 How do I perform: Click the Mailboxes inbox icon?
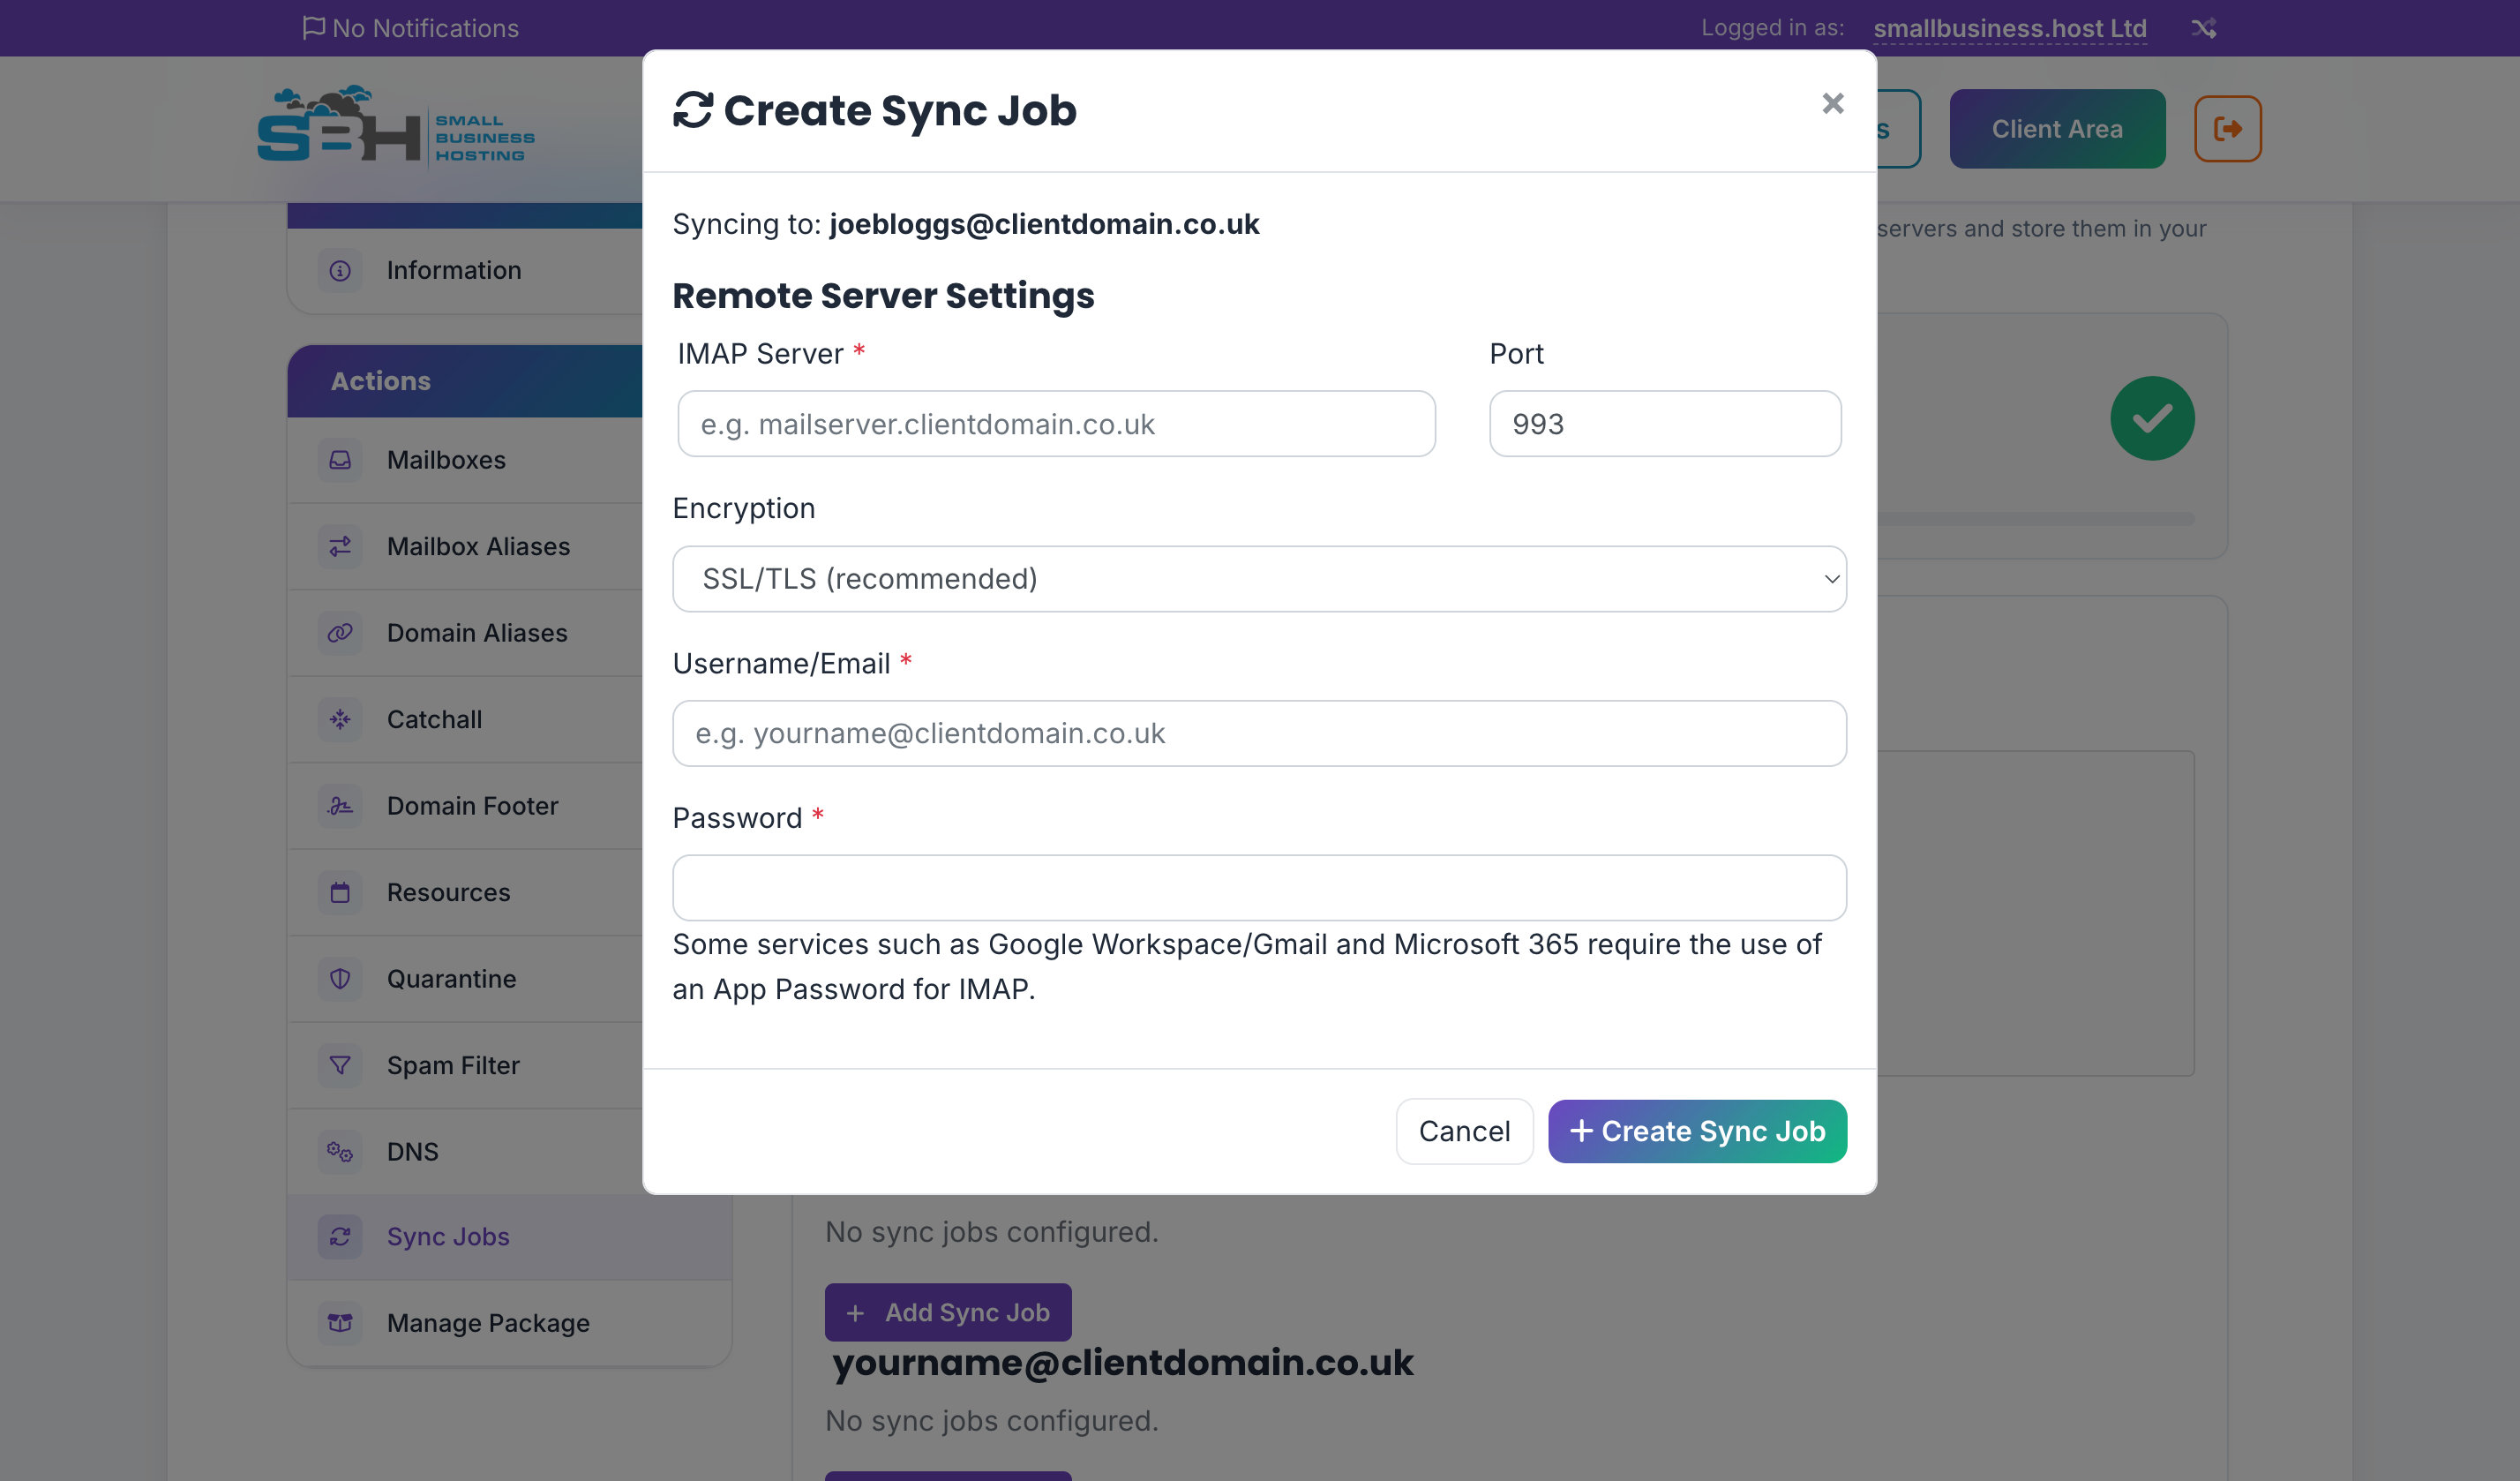340,460
